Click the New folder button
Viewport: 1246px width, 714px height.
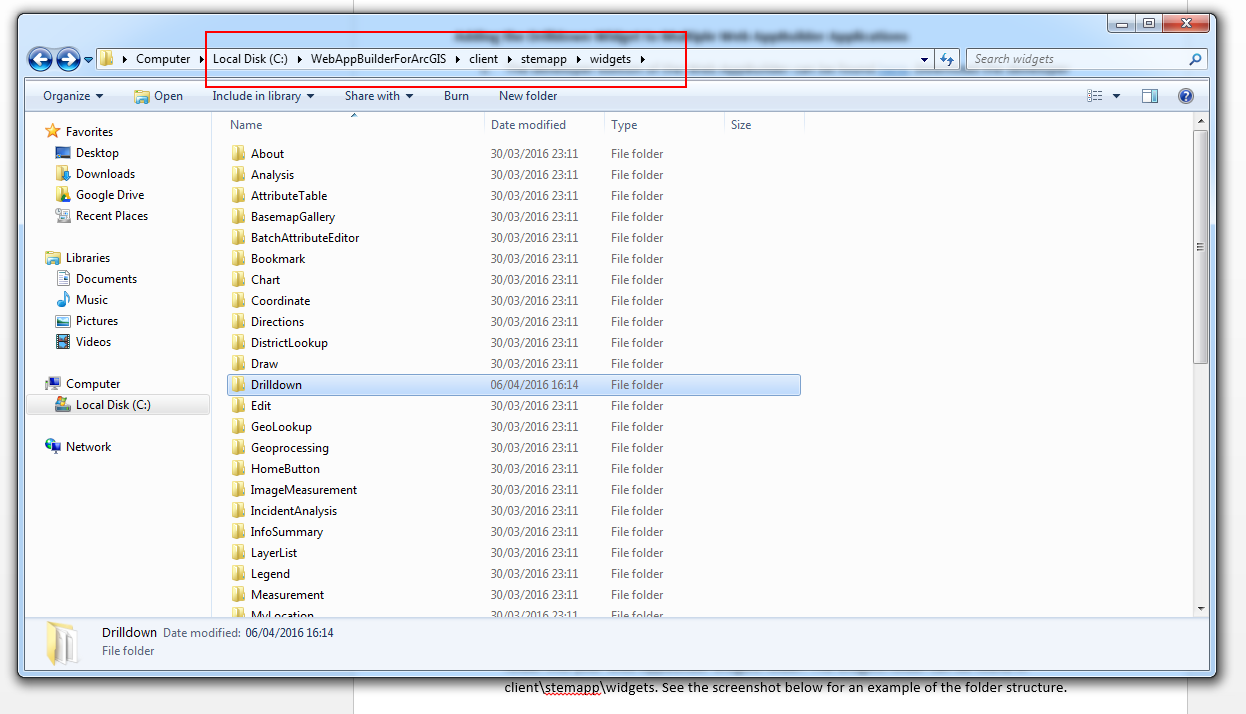[x=528, y=96]
